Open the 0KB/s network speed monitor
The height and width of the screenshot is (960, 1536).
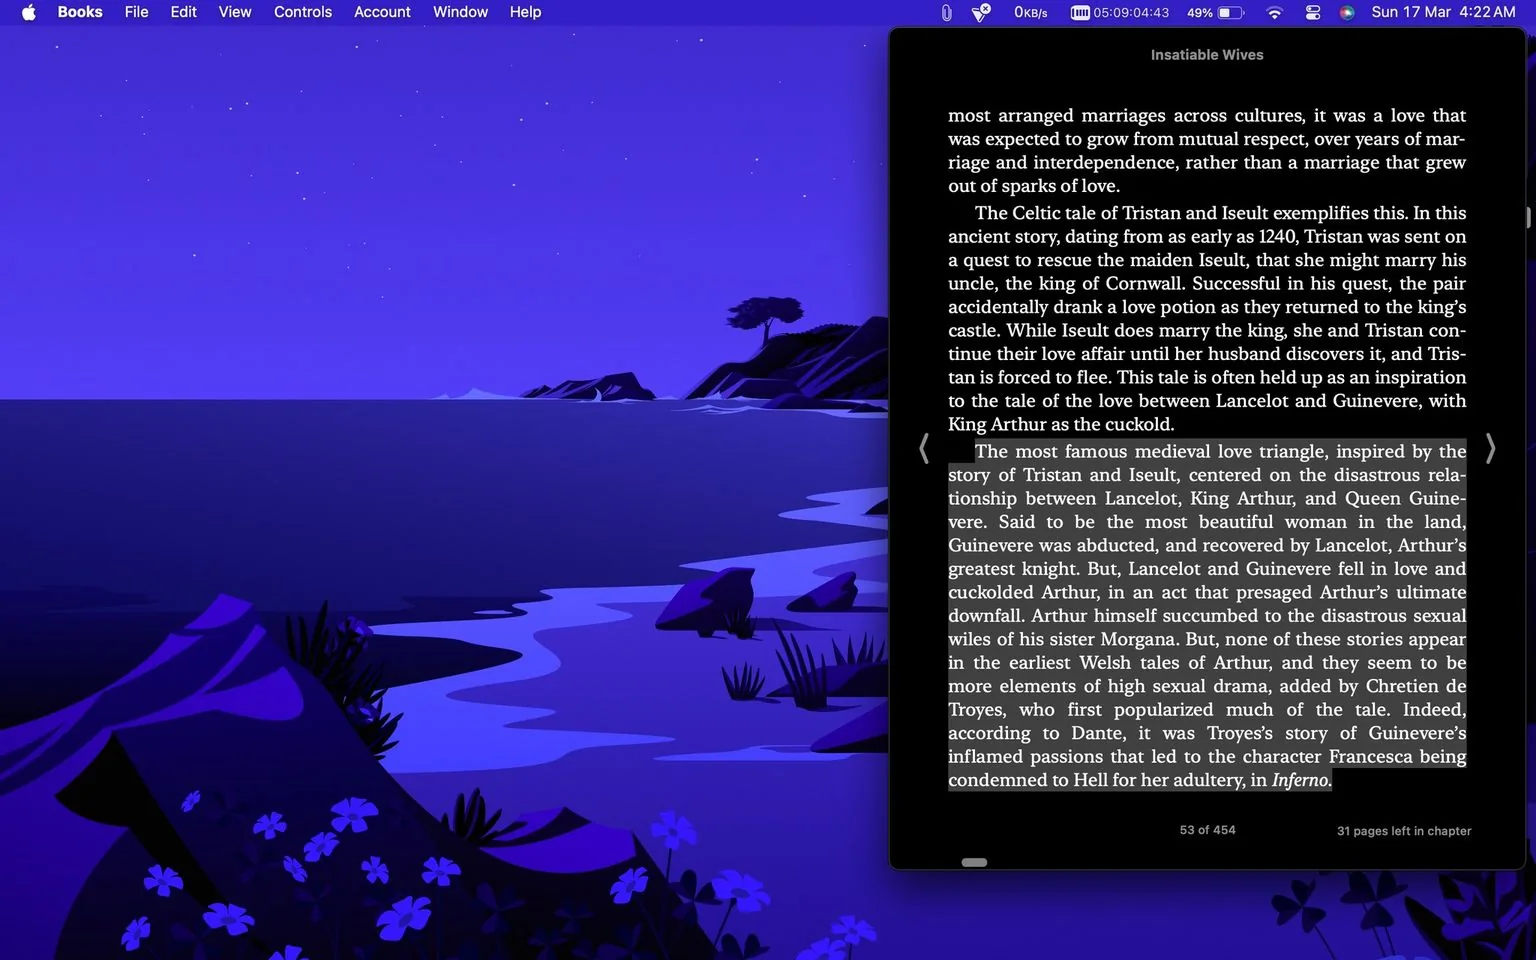tap(1030, 13)
